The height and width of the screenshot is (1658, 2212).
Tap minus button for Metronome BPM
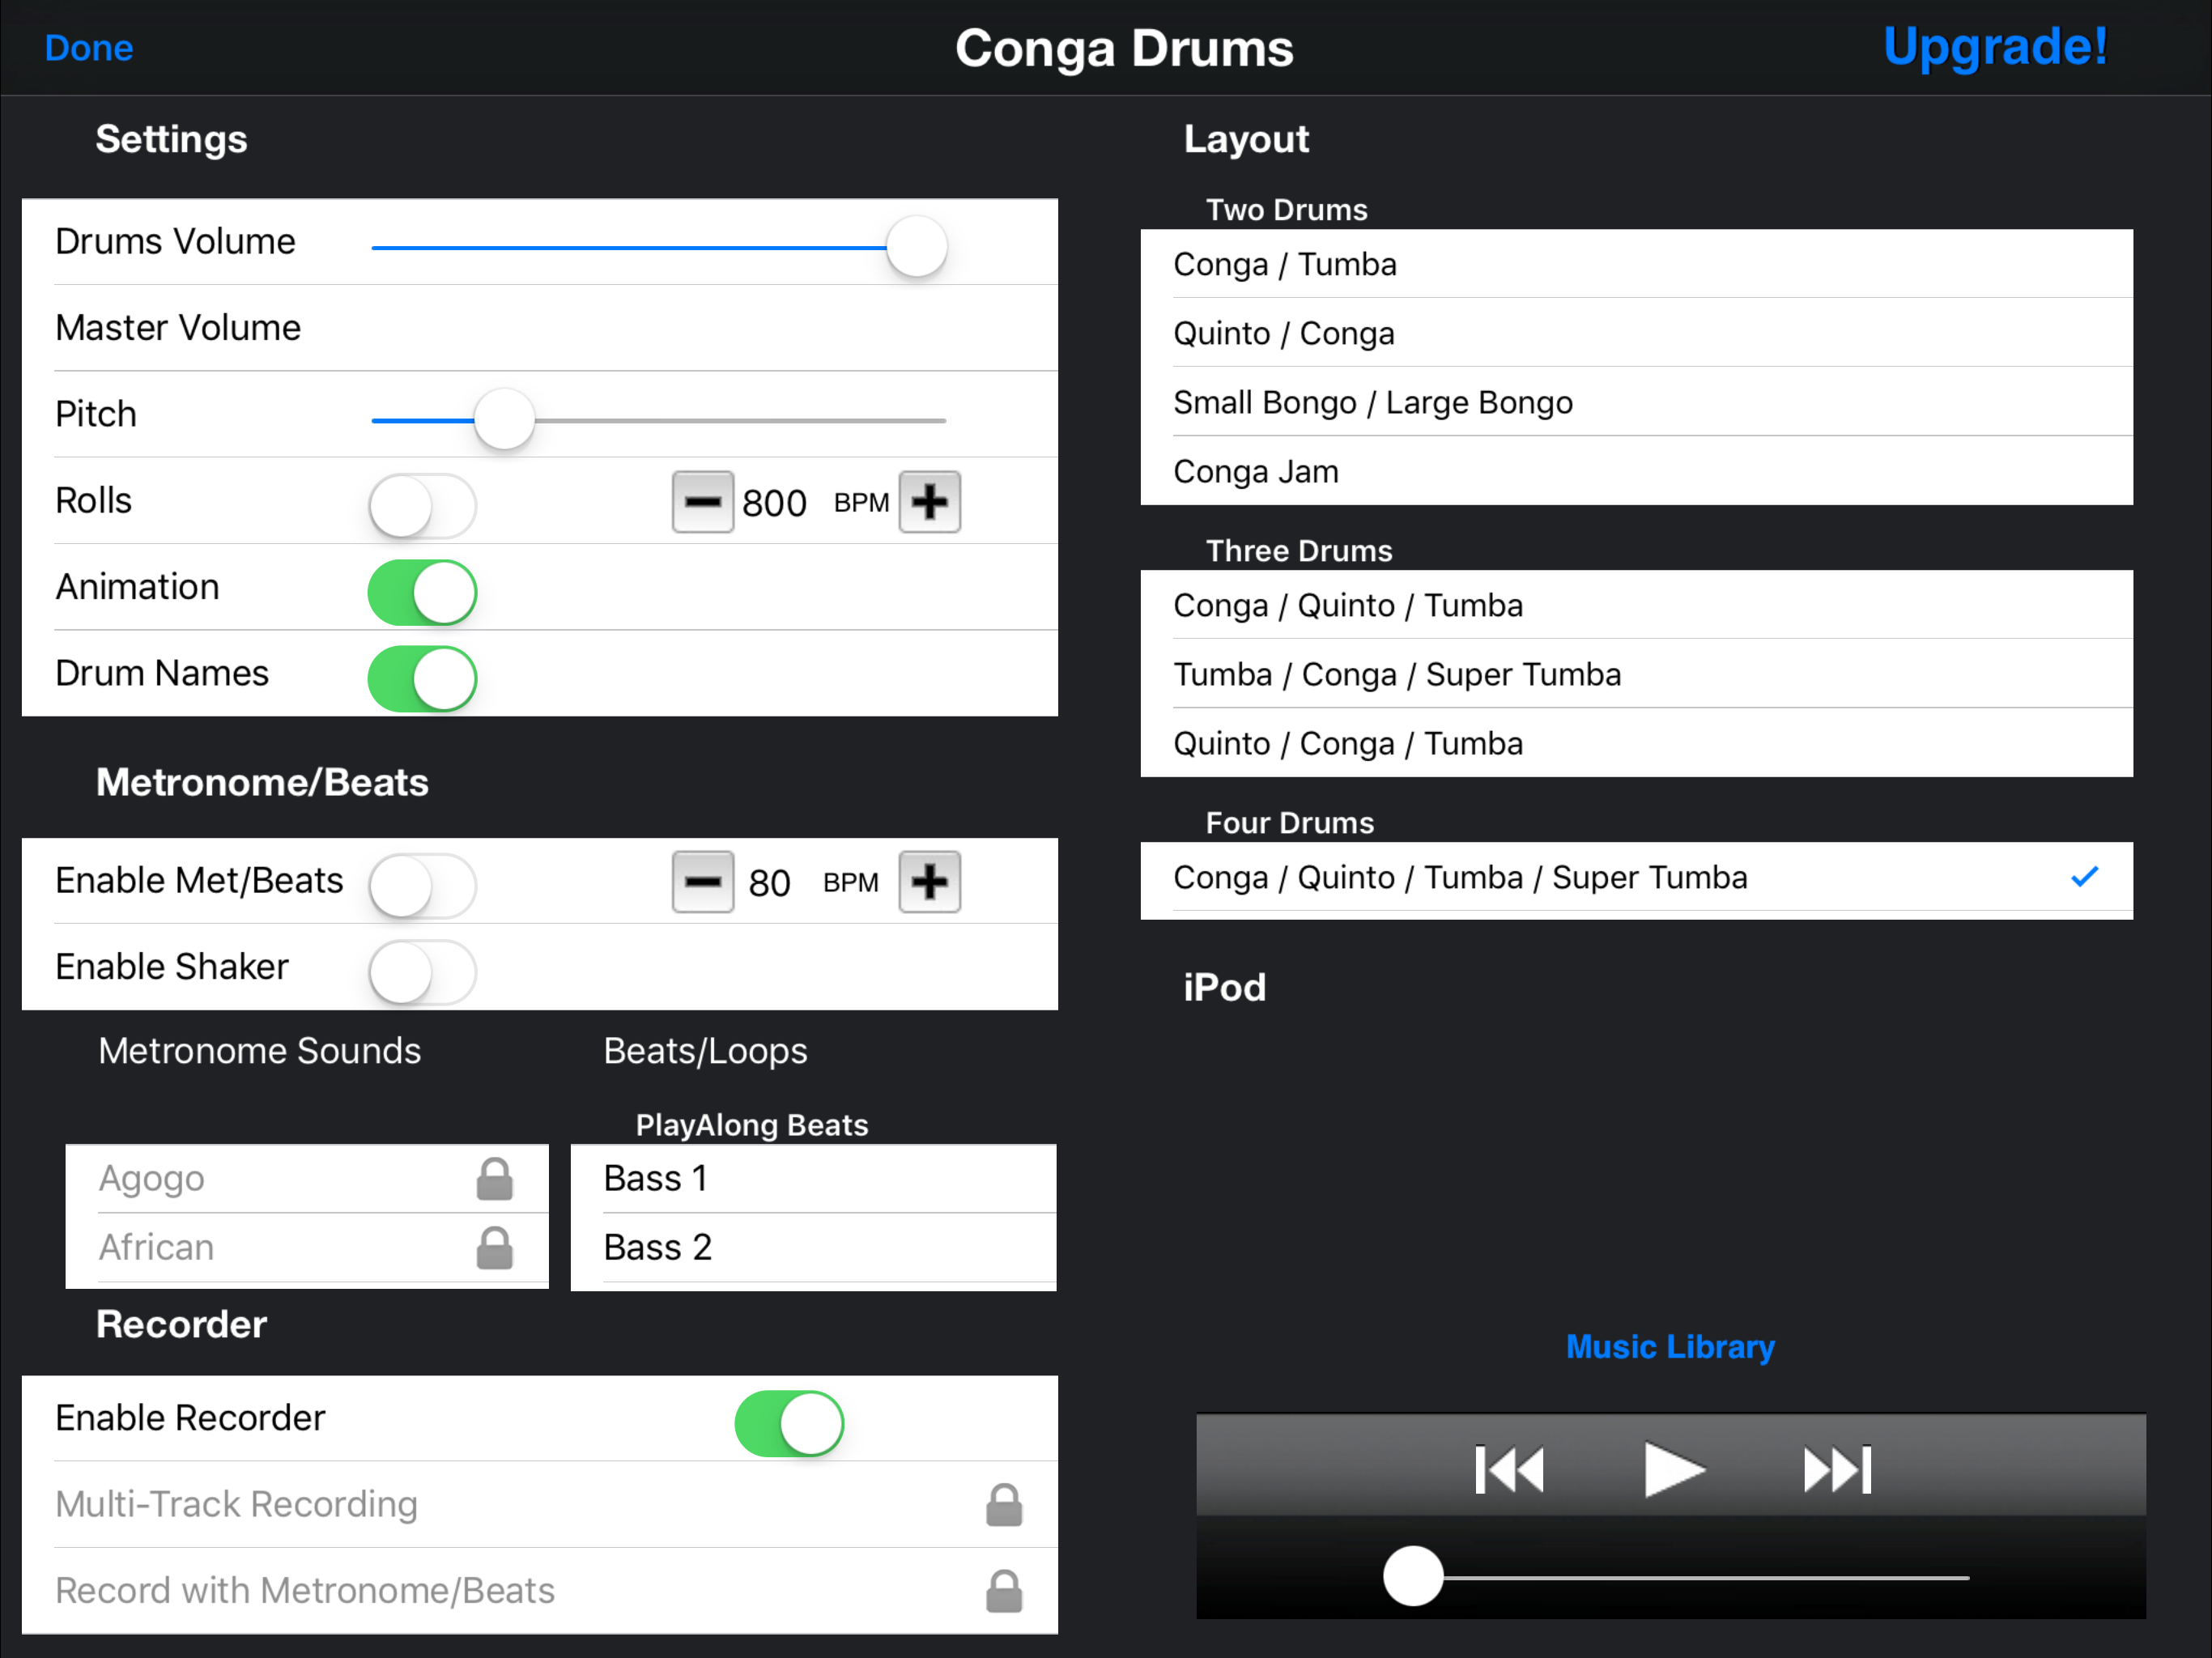point(702,882)
